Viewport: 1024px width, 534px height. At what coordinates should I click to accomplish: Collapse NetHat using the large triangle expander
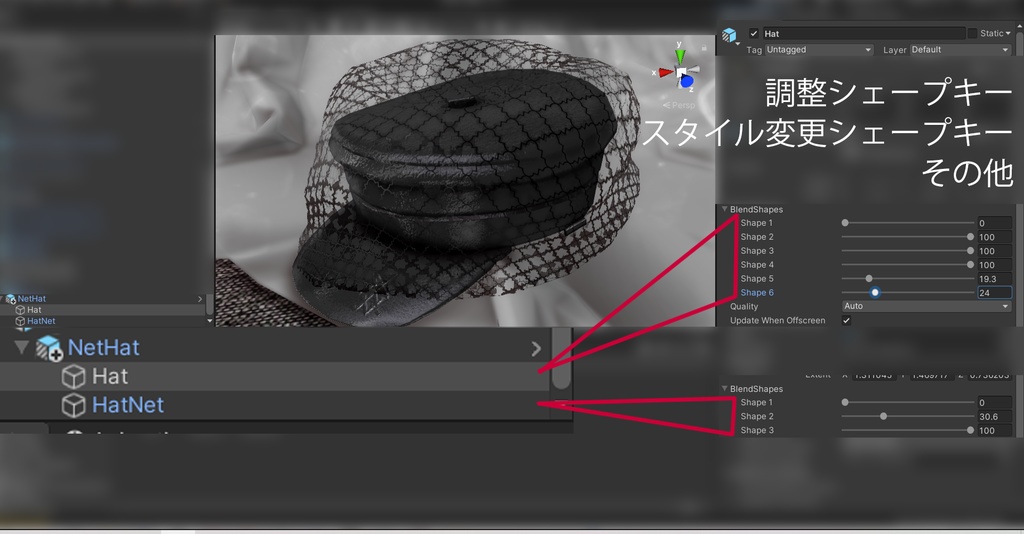(22, 347)
